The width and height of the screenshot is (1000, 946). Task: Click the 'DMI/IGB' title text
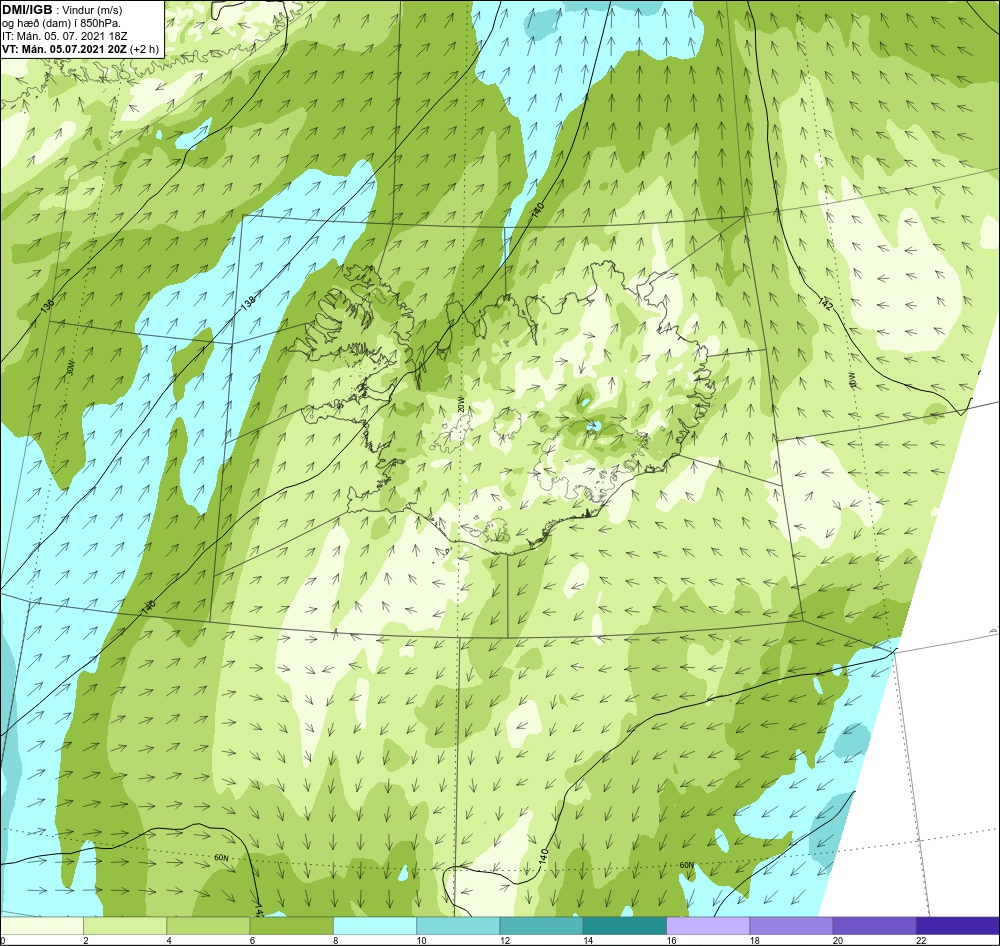[x=27, y=10]
